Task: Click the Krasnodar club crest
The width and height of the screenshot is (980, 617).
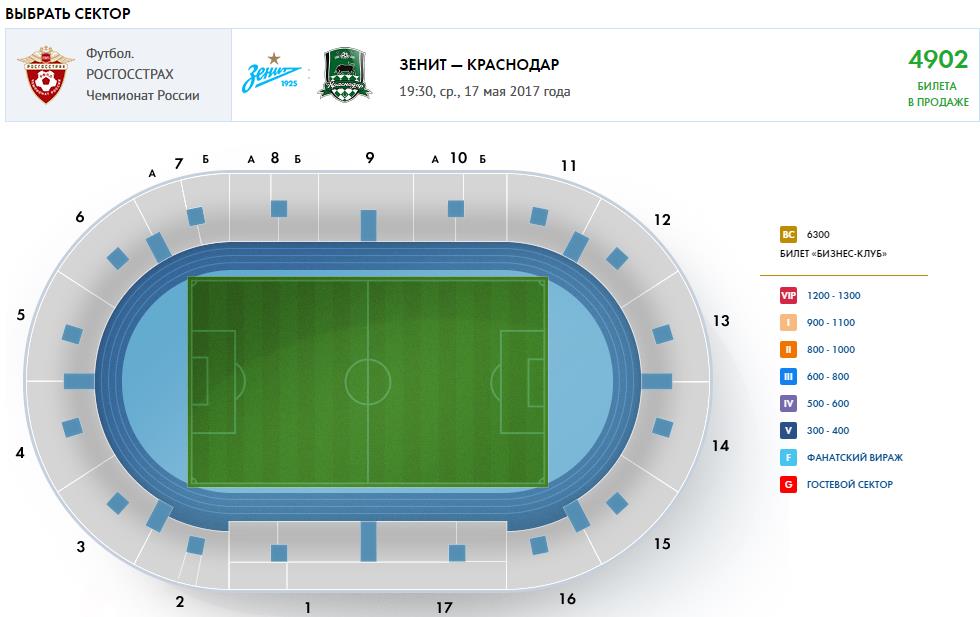Action: [345, 75]
